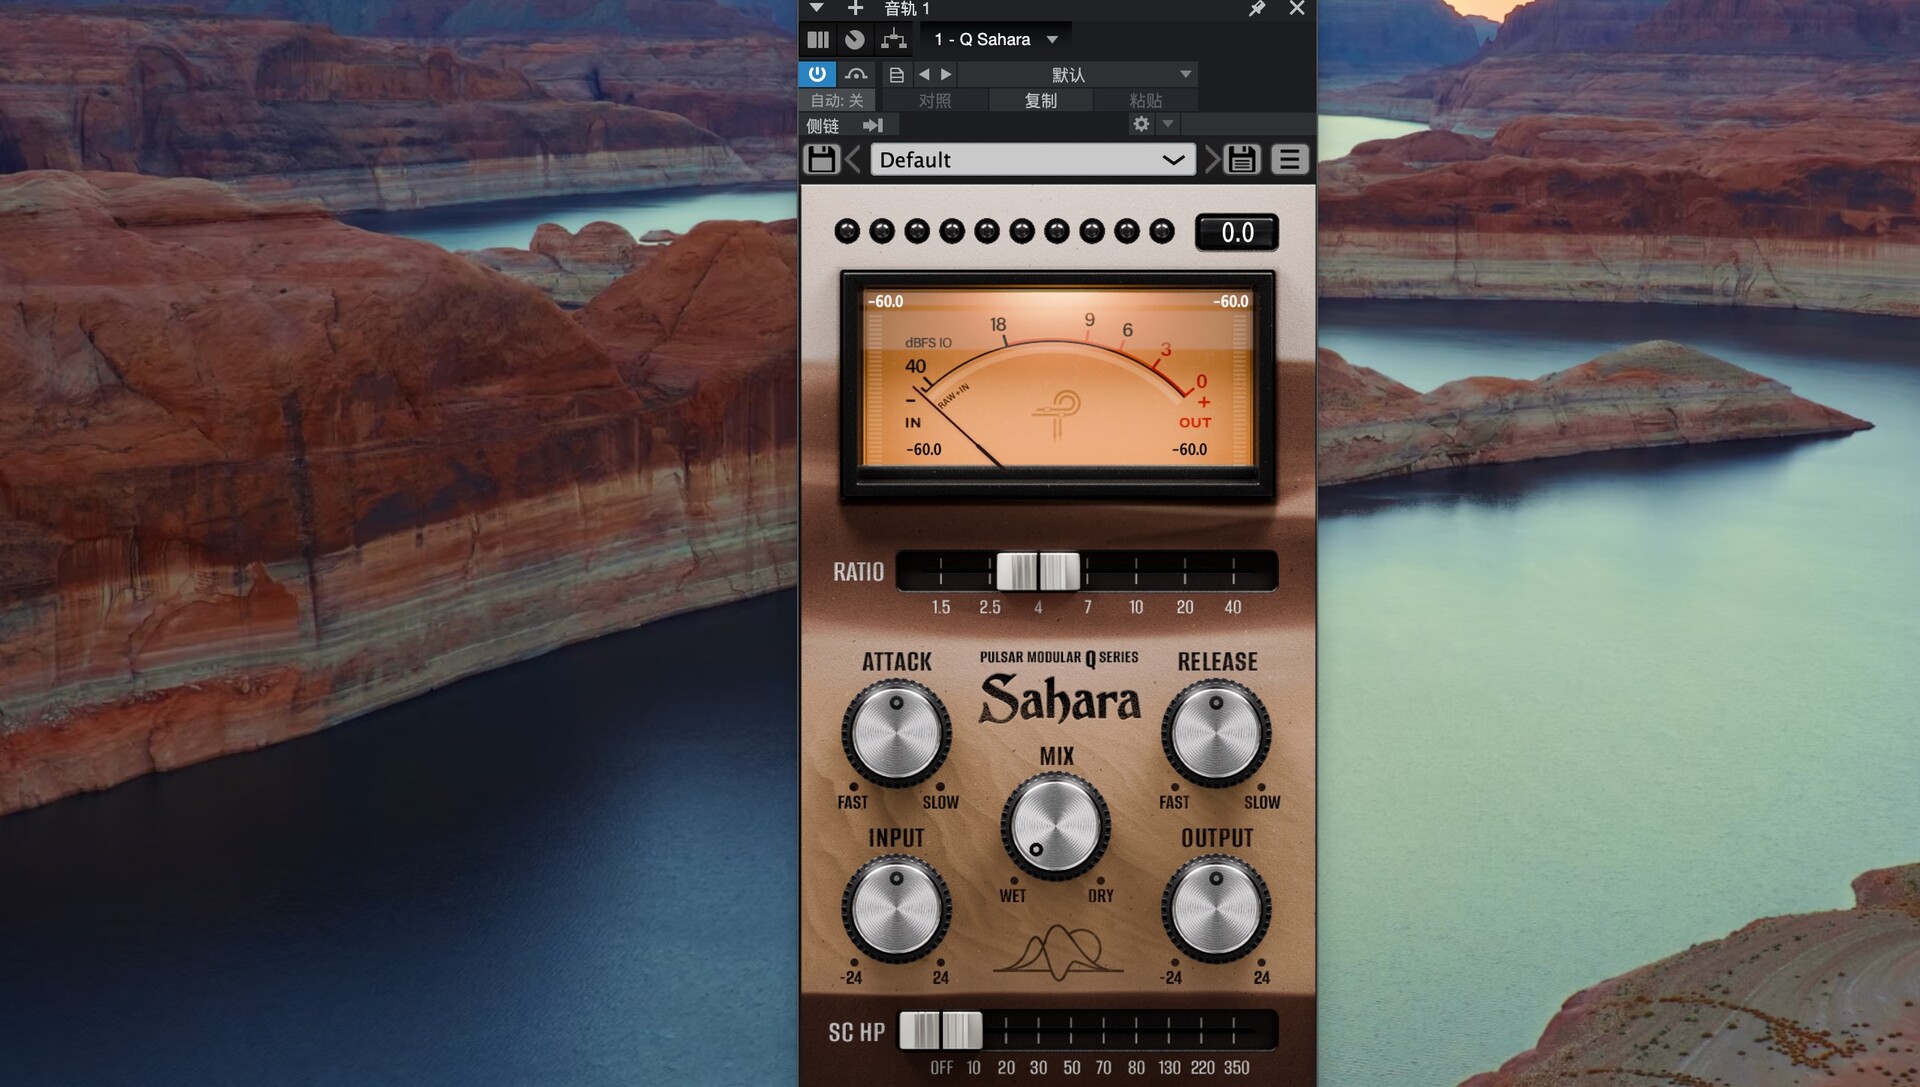Click the Sahara logo
The width and height of the screenshot is (1920, 1087).
click(1059, 698)
